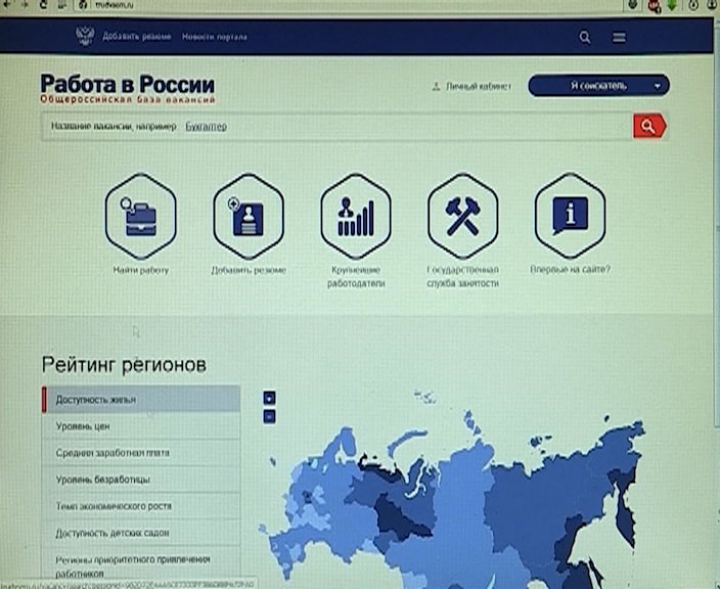Viewport: 720px width, 589px height.
Task: Open 'Крупнейшие работодатели' chart icon
Action: [356, 216]
